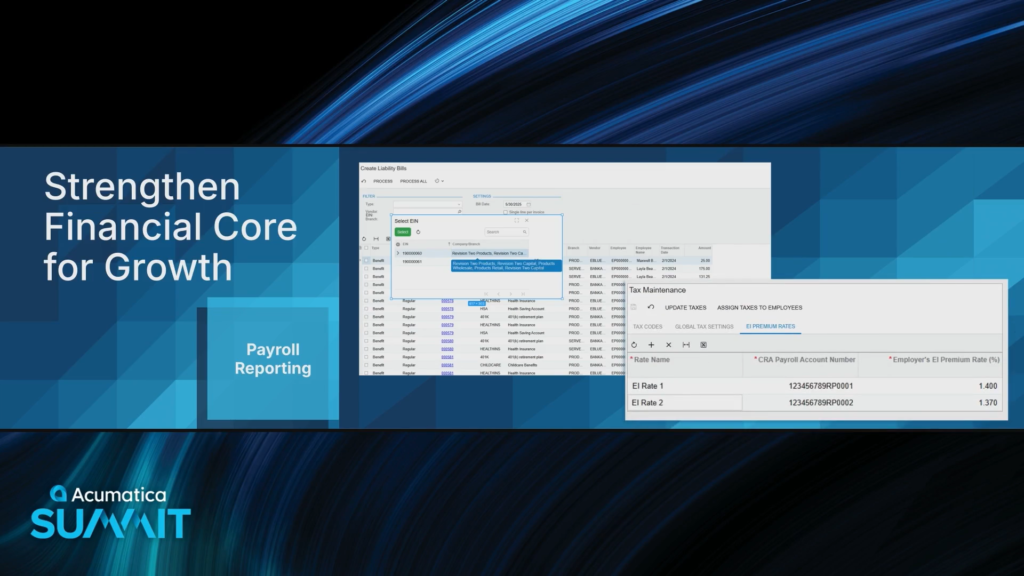The image size is (1024, 576).
Task: Click the Update Taxes button
Action: [685, 307]
